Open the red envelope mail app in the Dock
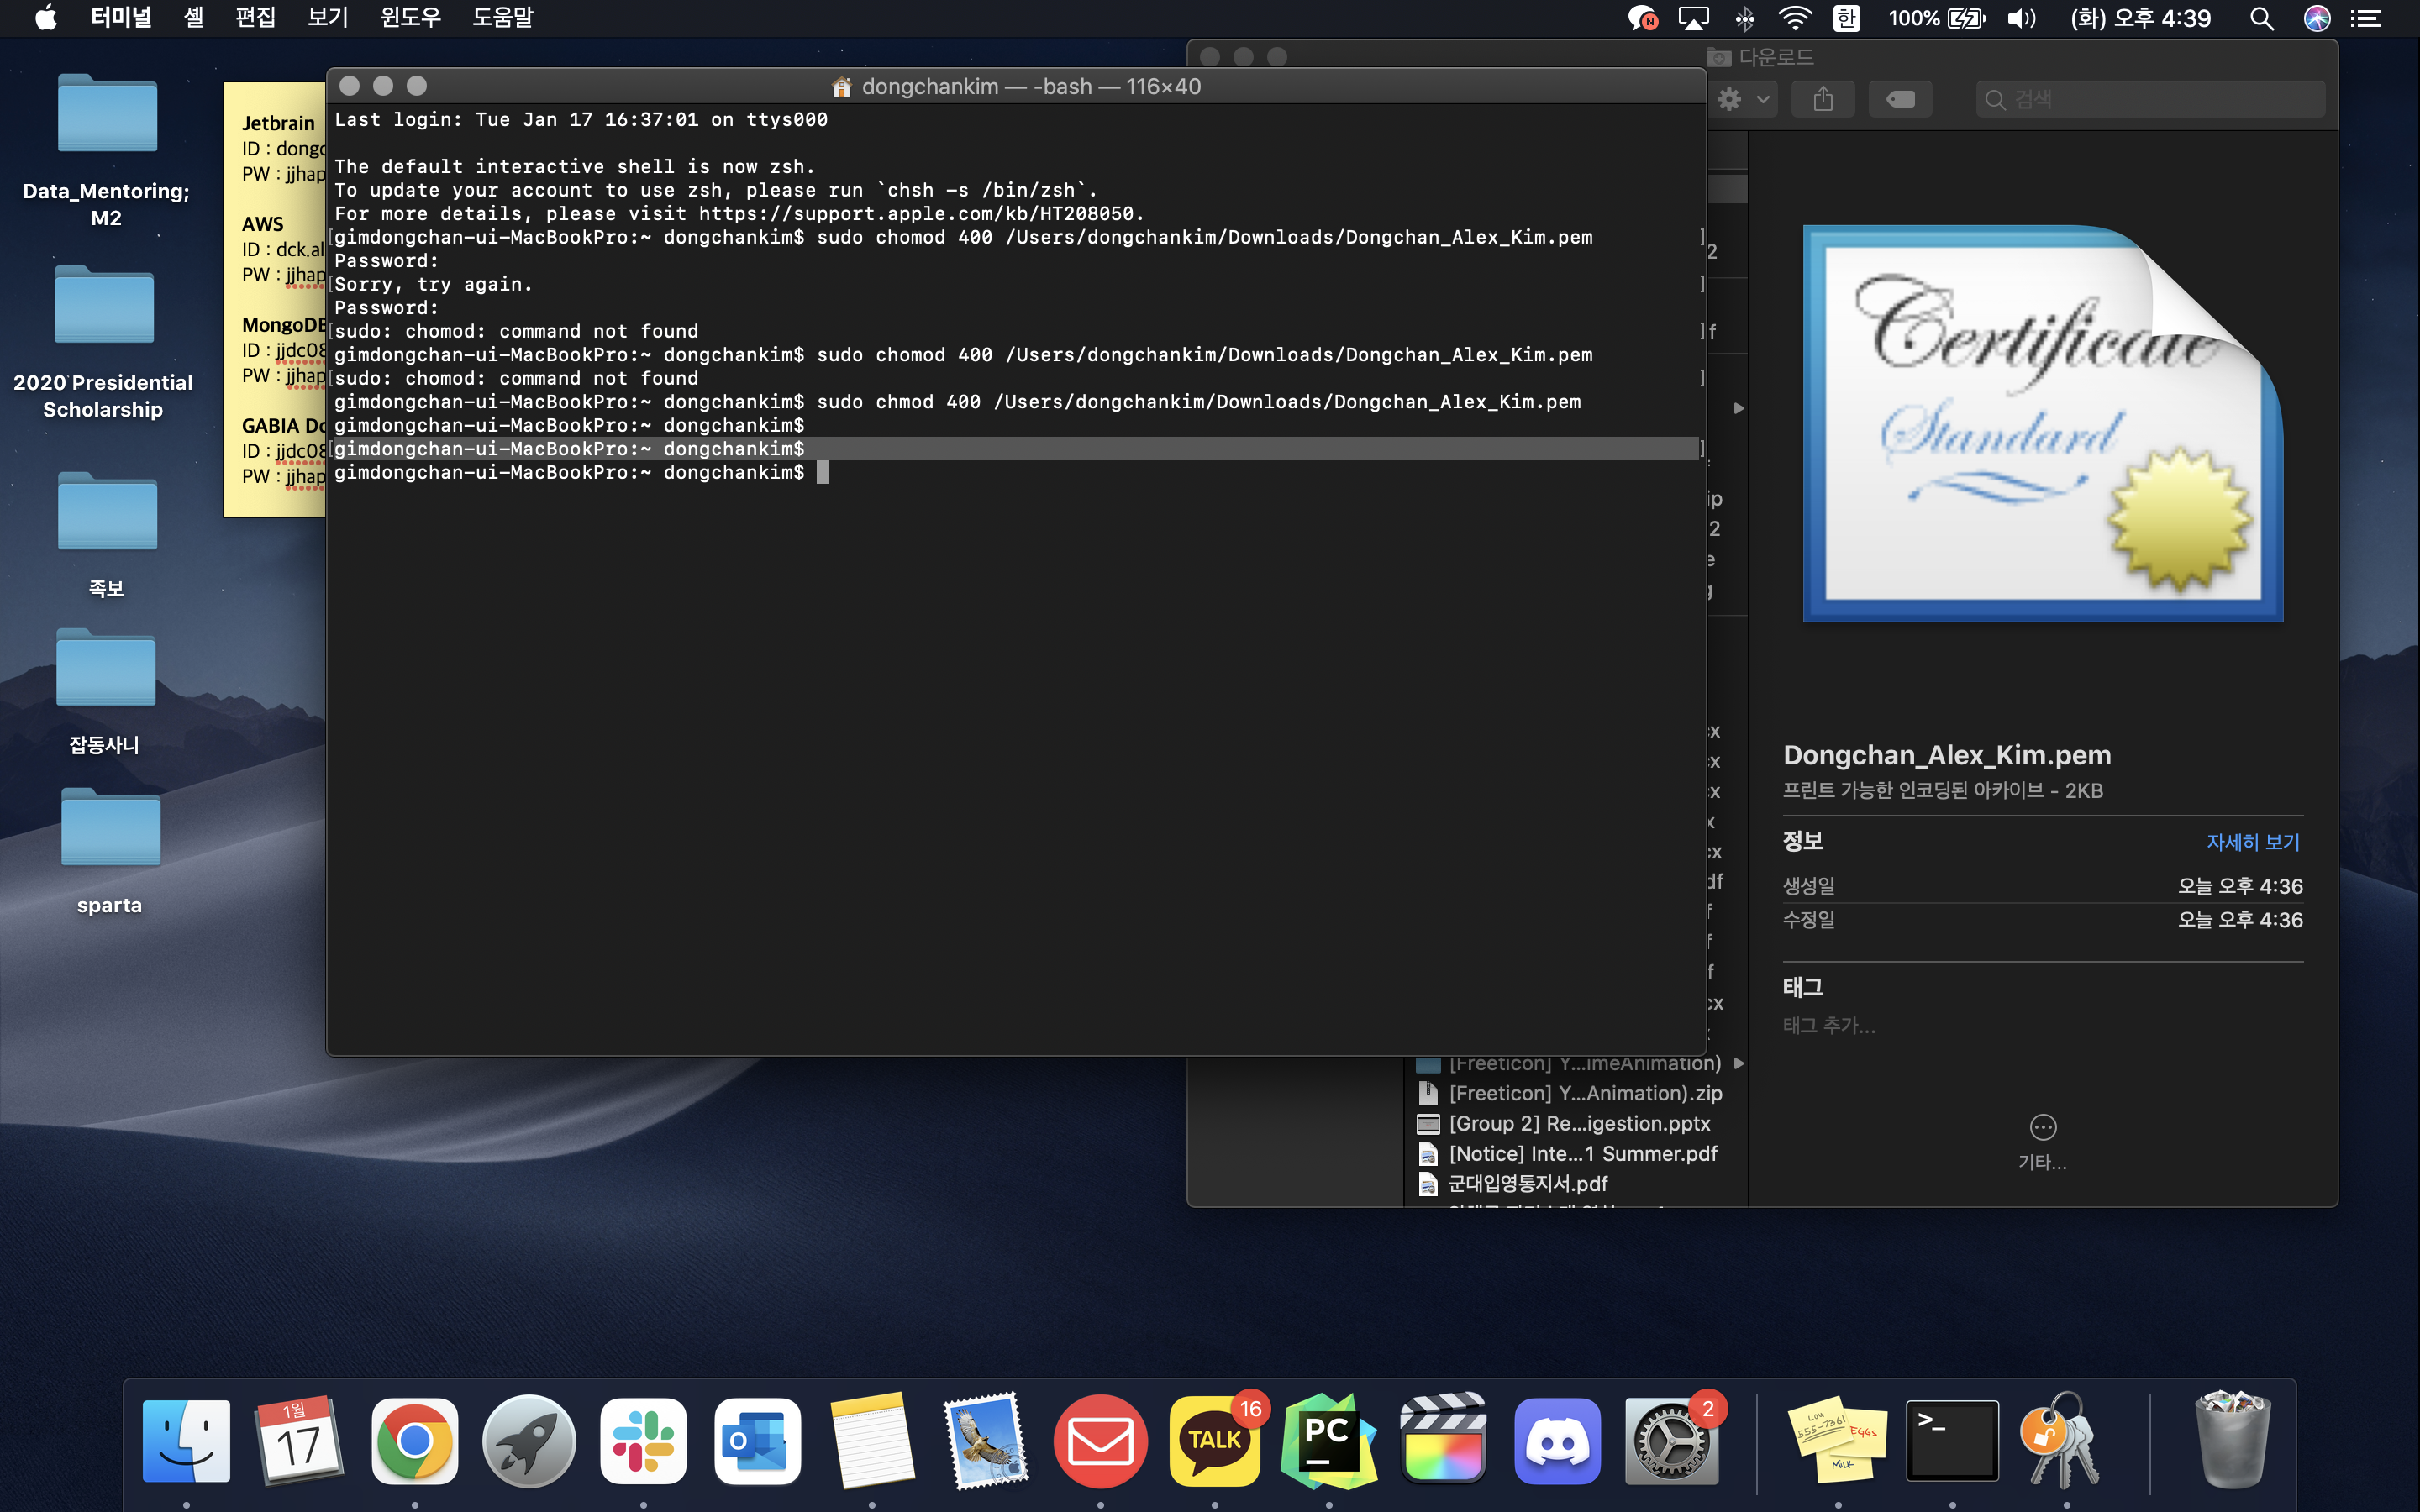Screen dimensions: 2420x1512 1100,1440
